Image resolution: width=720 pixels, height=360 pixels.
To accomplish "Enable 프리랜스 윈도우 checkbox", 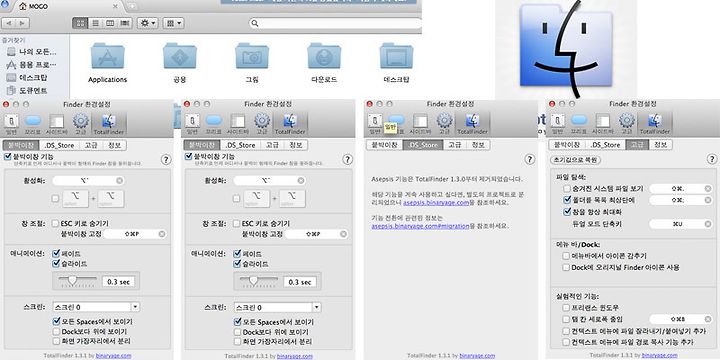I will [567, 307].
